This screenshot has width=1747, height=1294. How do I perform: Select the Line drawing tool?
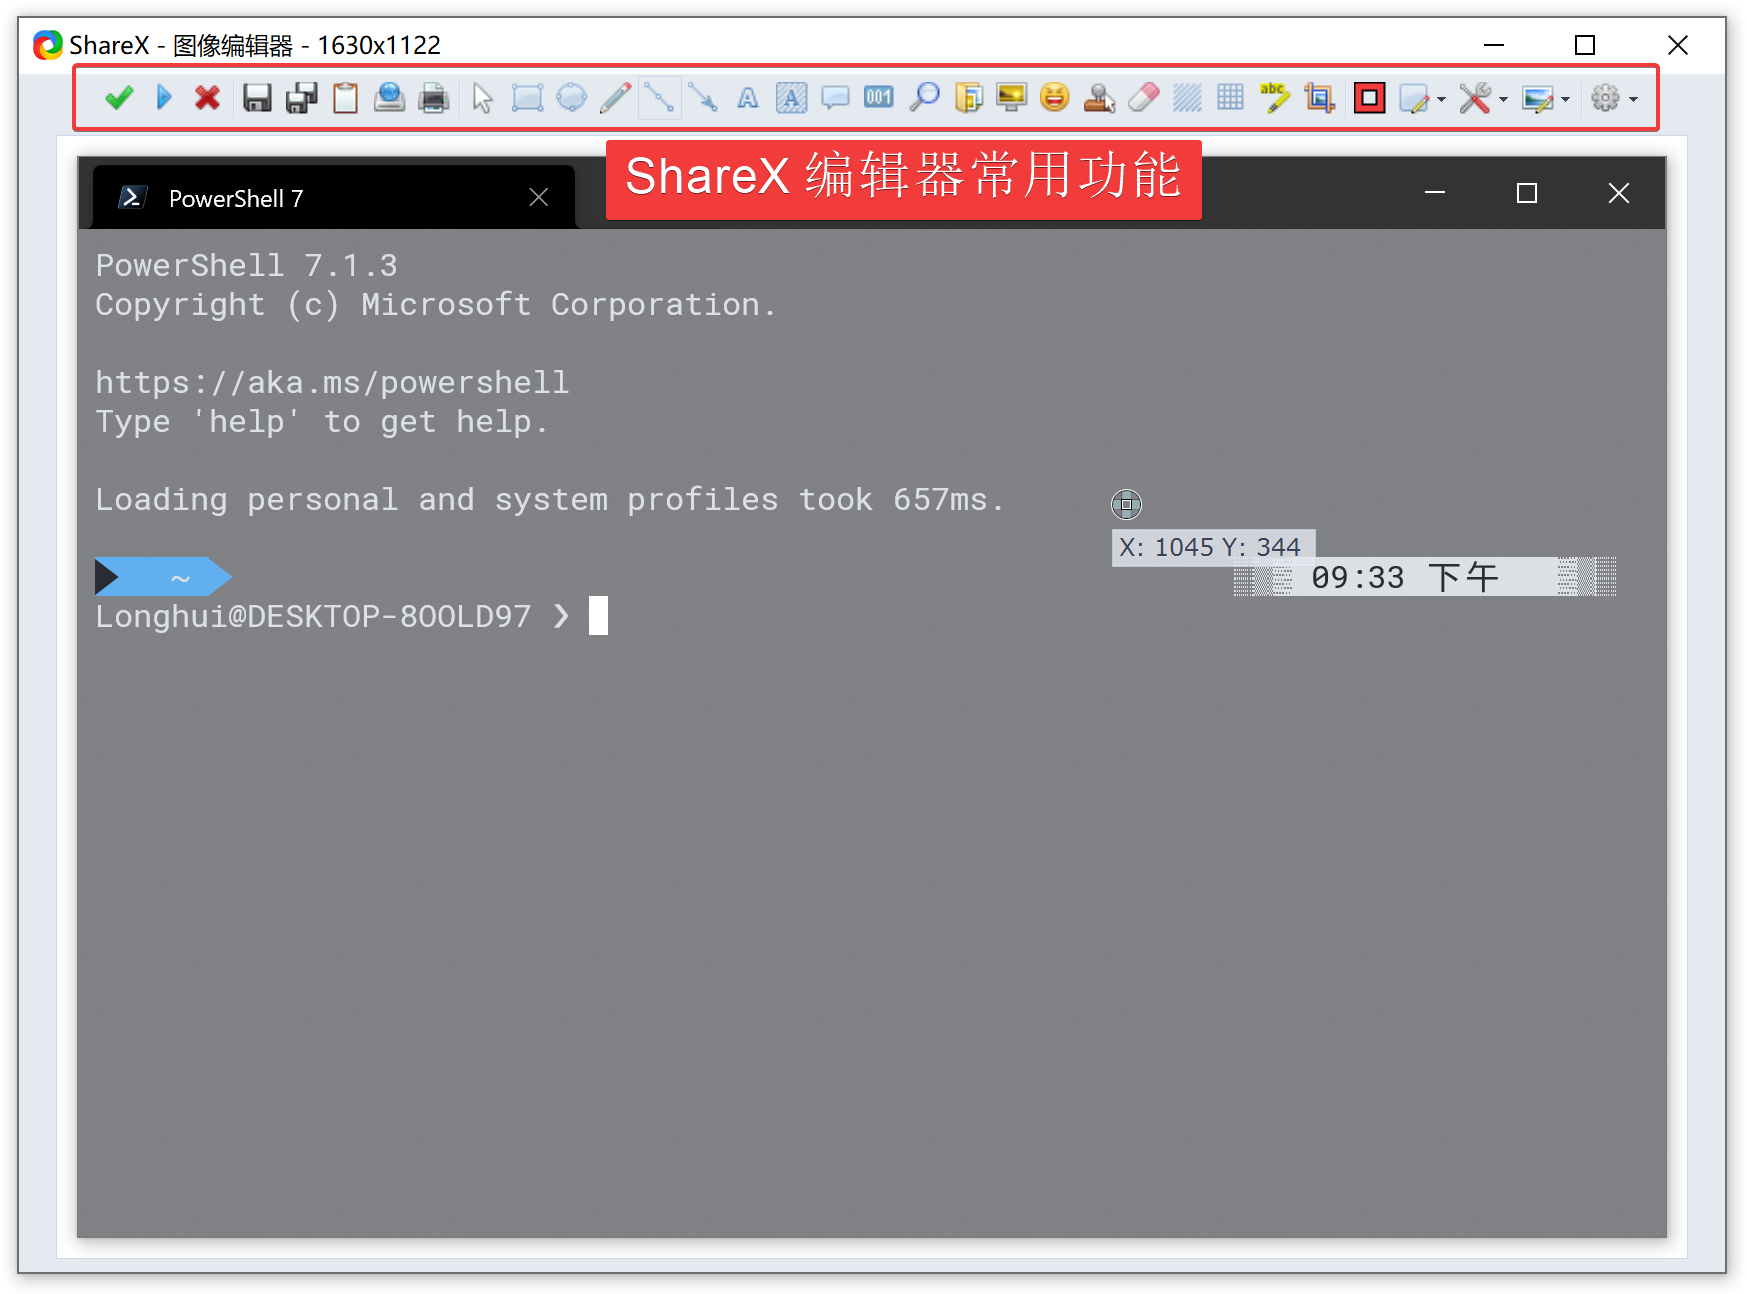(659, 98)
